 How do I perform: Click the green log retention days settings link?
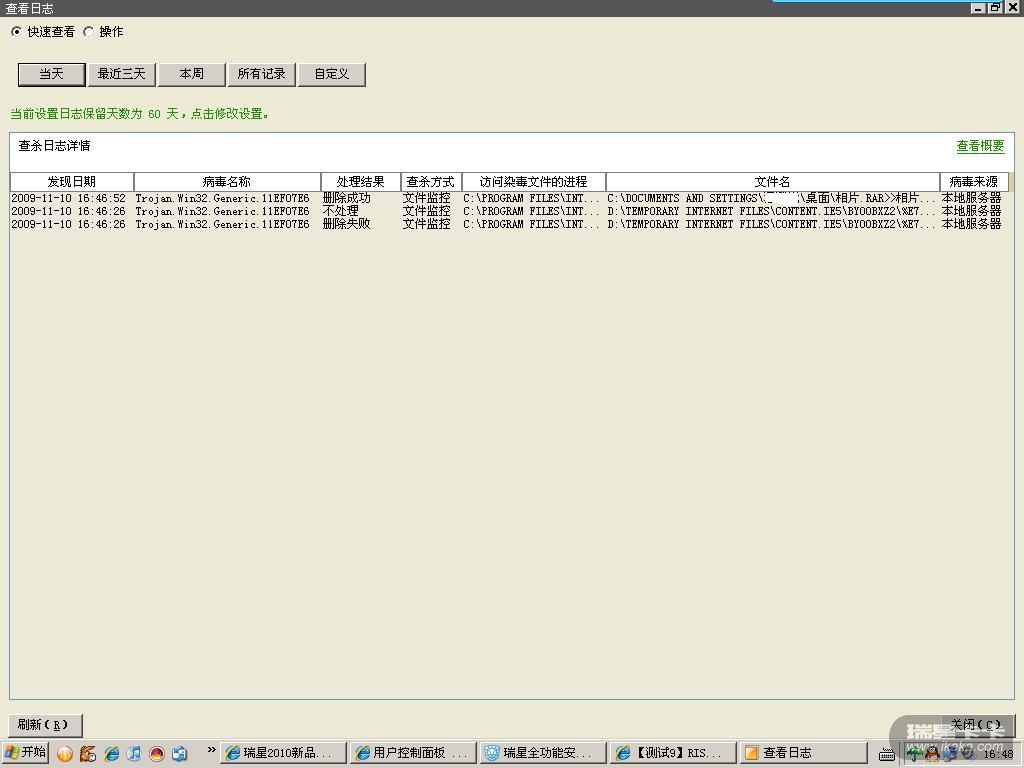point(139,114)
